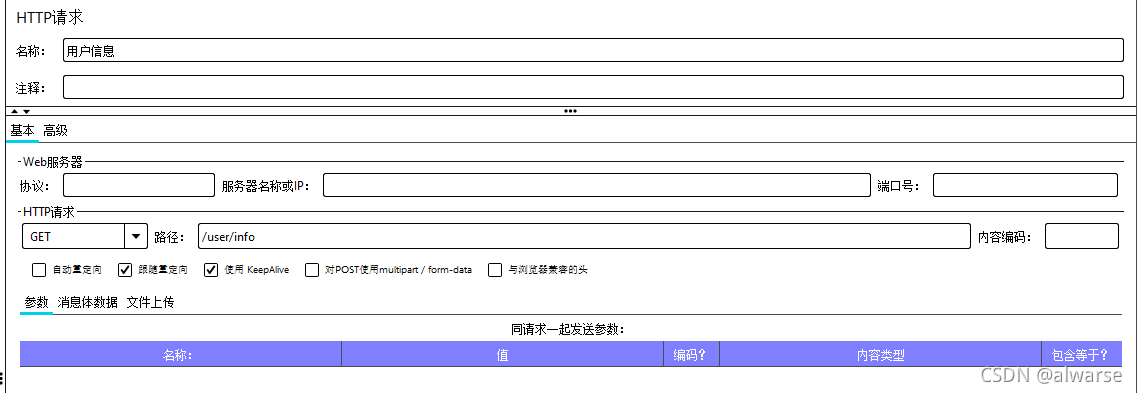Expand the panel with the down arrow
The image size is (1137, 393).
[26, 112]
